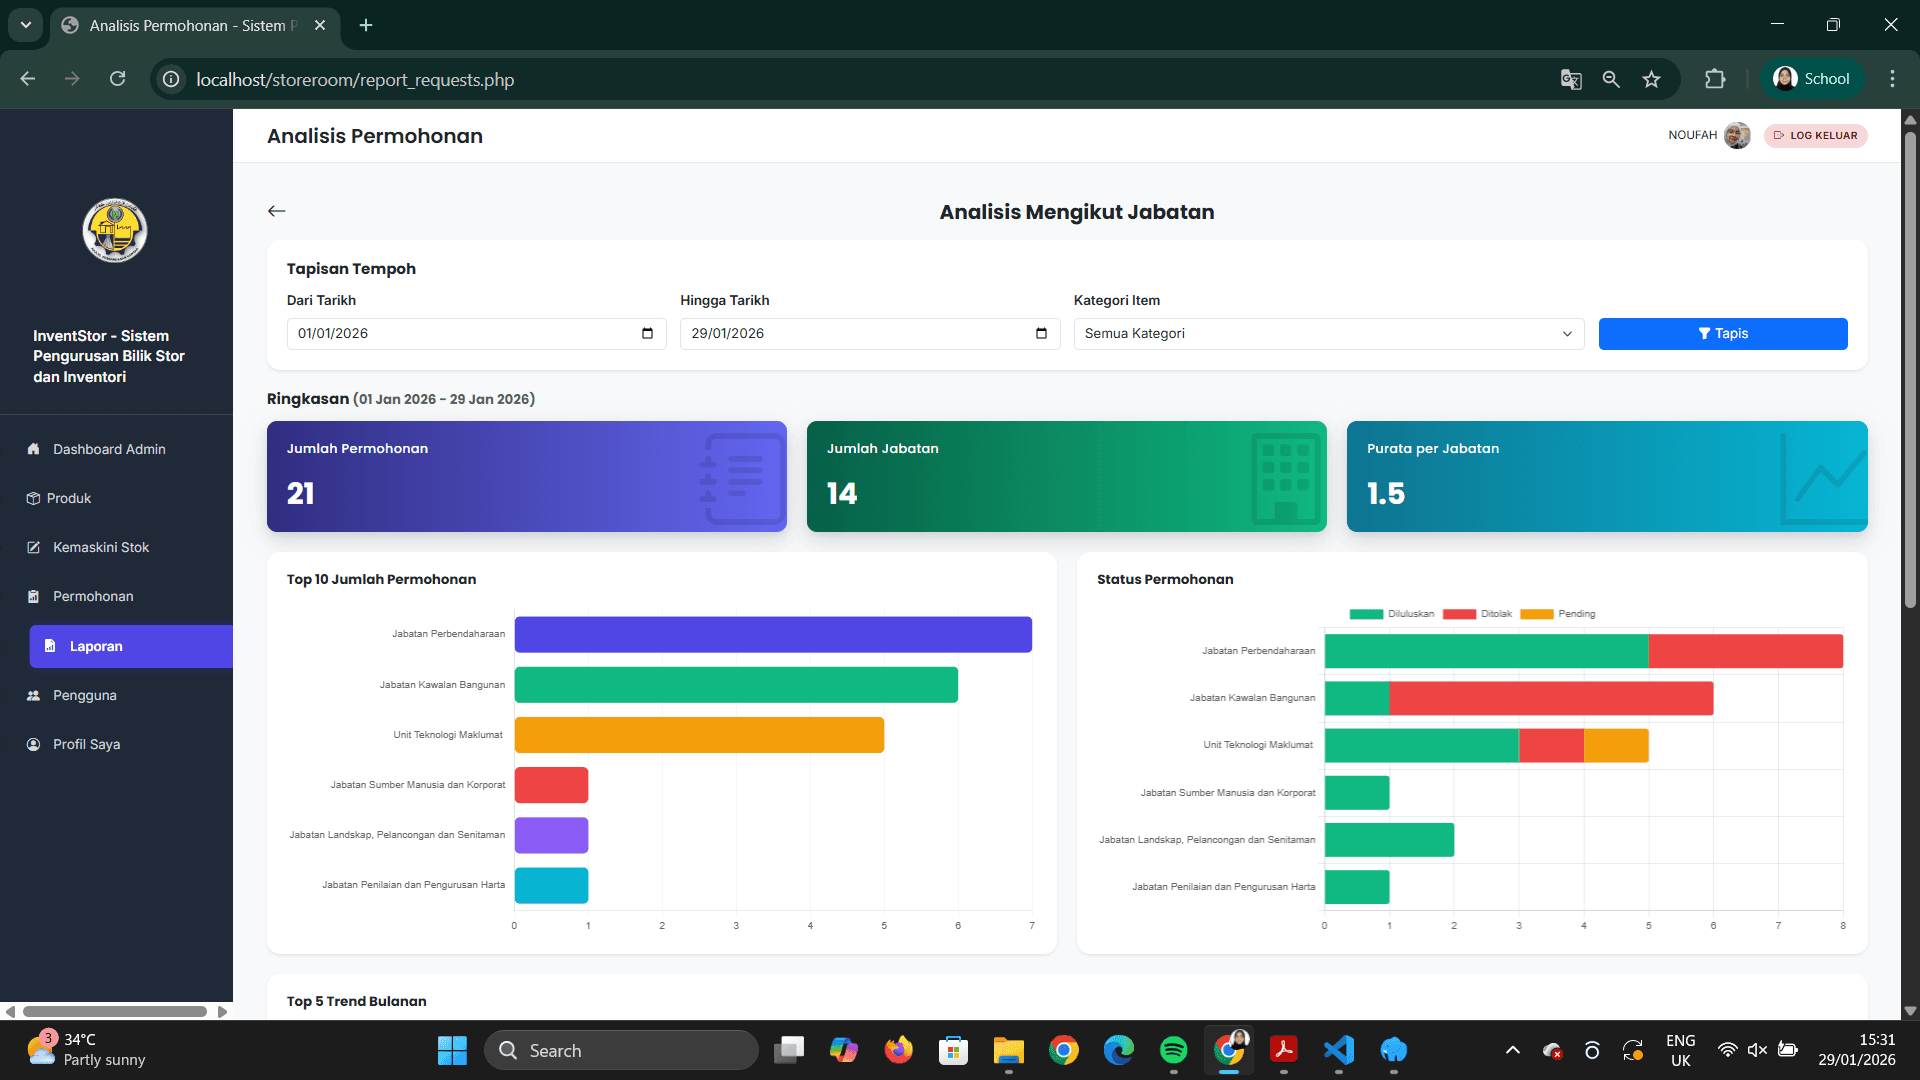Open calendar picker in Dari Tarikh field
The image size is (1920, 1080).
point(647,334)
